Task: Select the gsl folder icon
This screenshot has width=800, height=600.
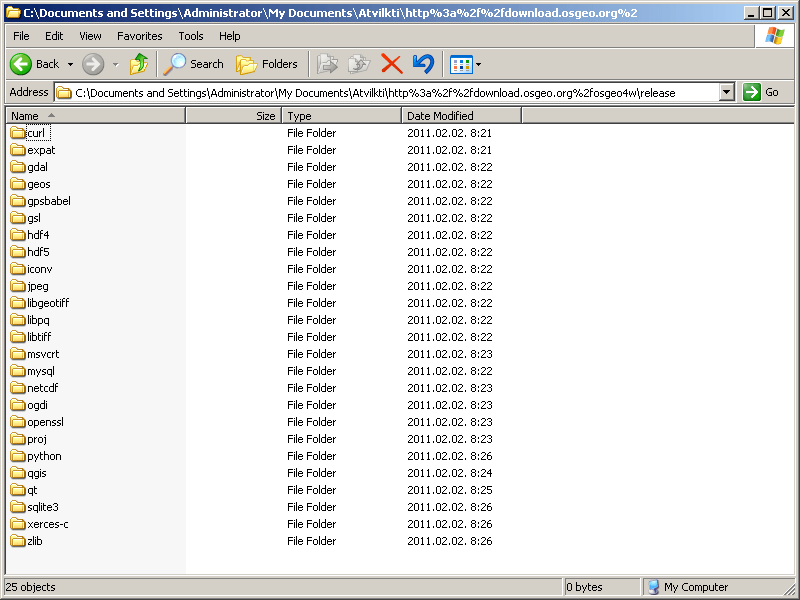Action: click(x=17, y=218)
